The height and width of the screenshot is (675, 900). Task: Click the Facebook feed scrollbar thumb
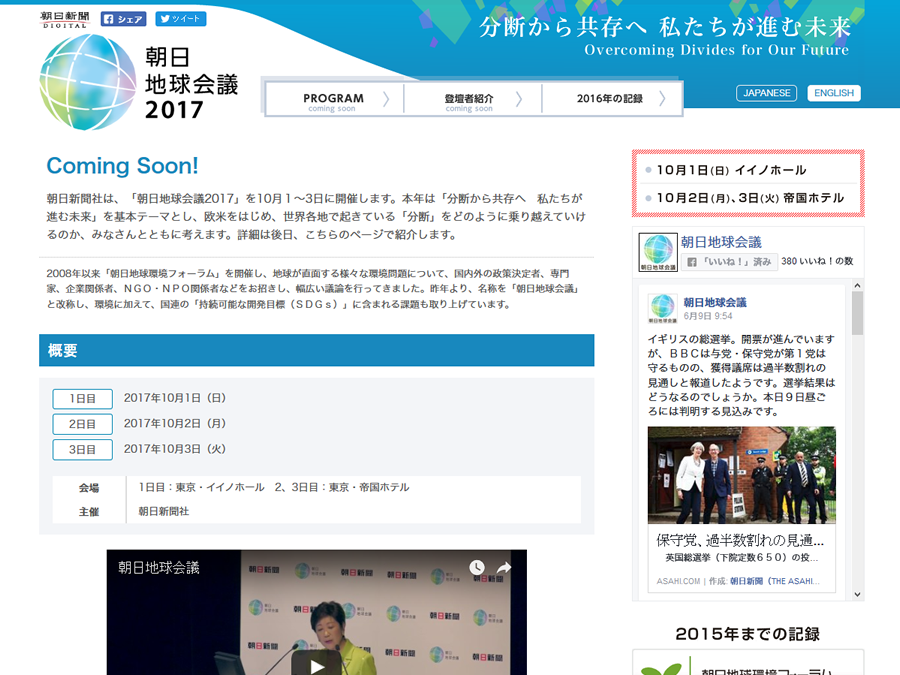[857, 313]
